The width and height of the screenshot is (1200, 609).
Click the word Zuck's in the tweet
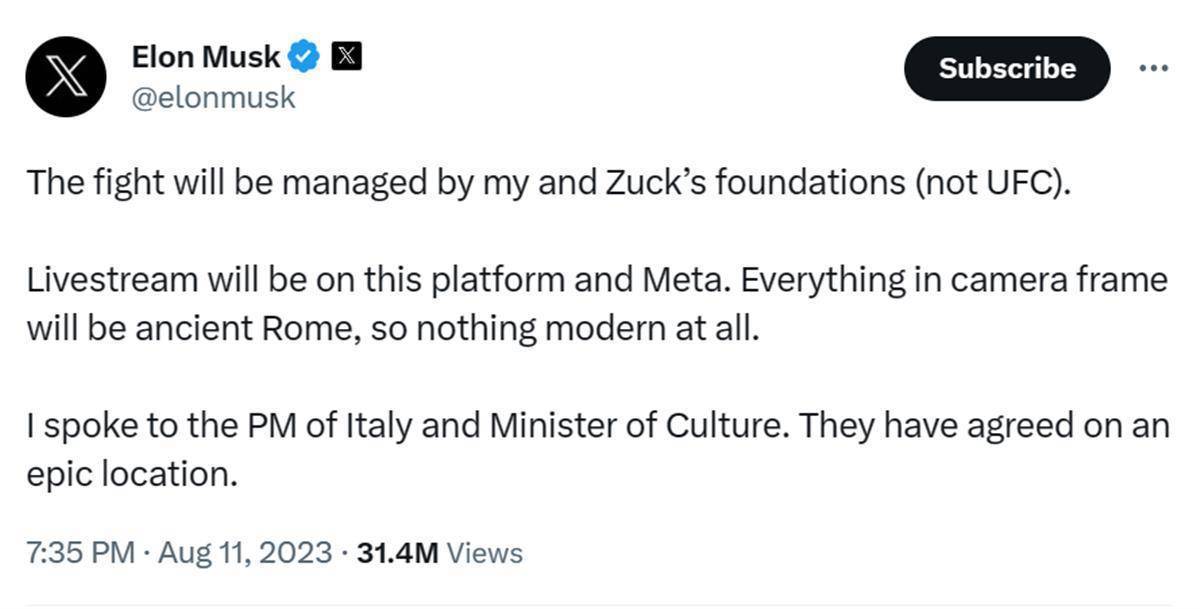click(632, 184)
